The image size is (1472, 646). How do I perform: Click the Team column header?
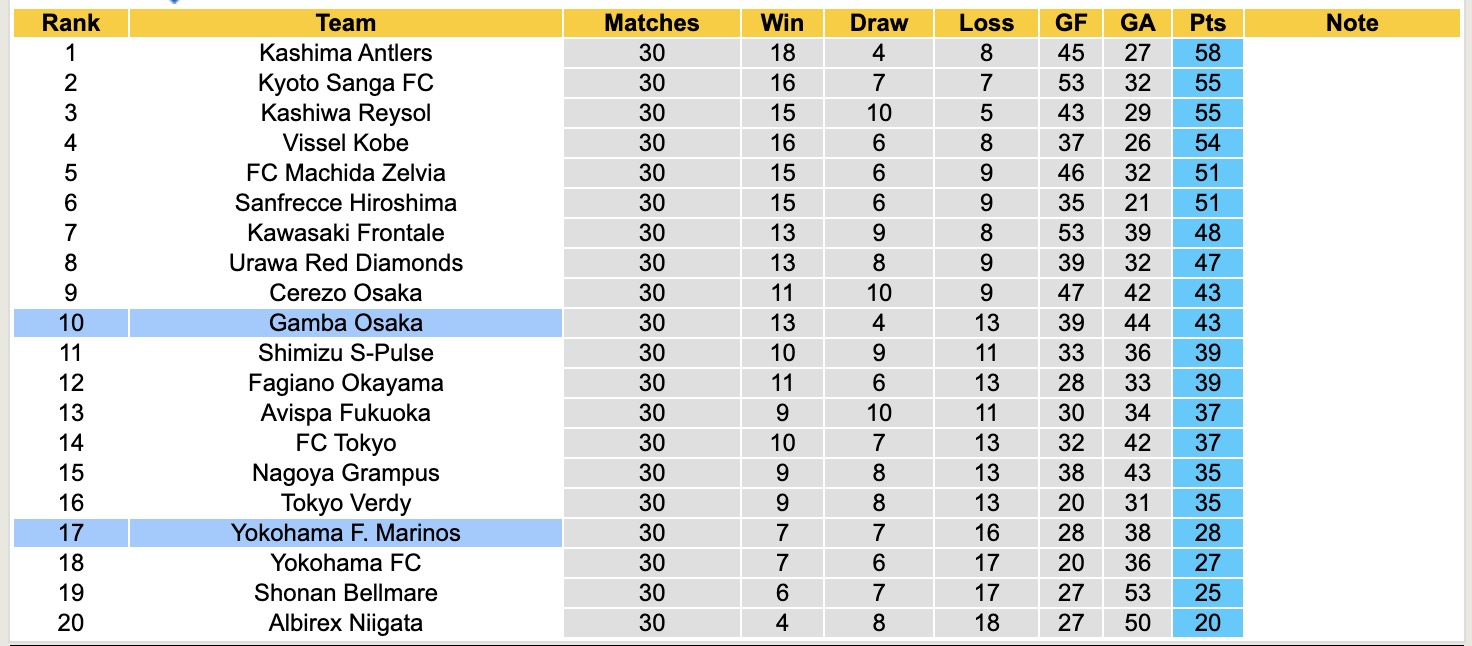[x=345, y=23]
